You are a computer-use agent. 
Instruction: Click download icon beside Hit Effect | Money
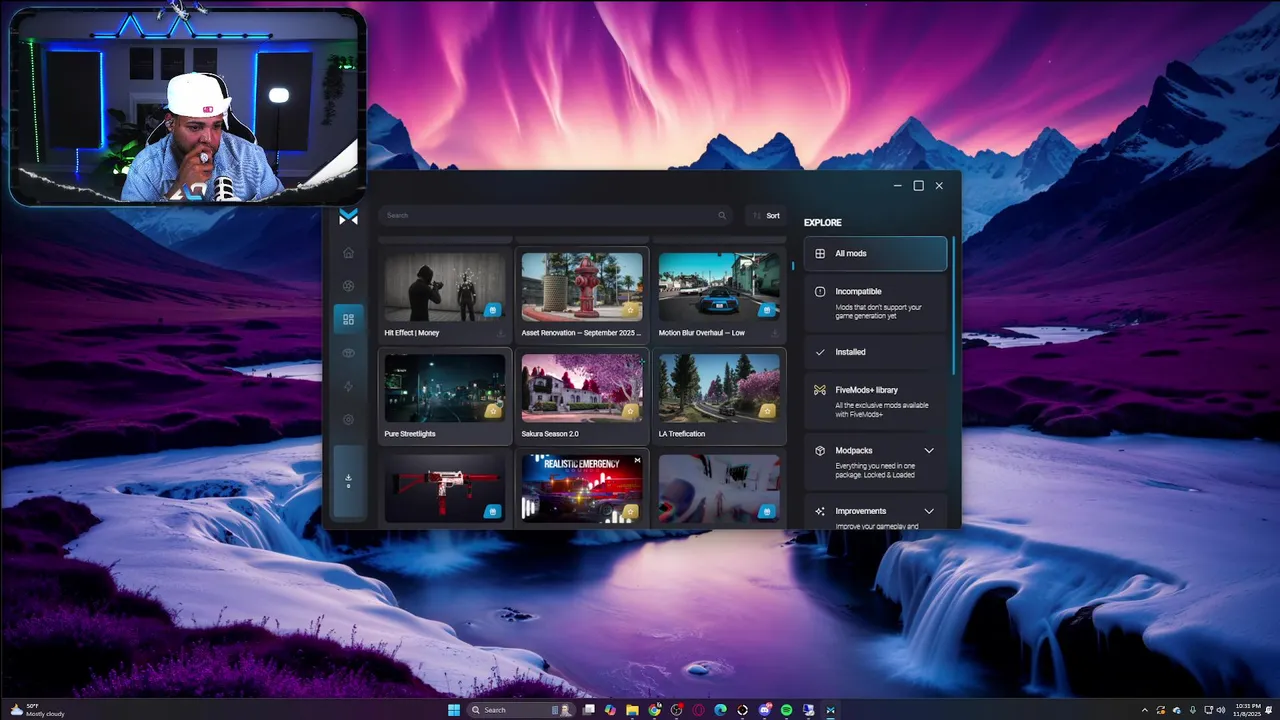[500, 333]
